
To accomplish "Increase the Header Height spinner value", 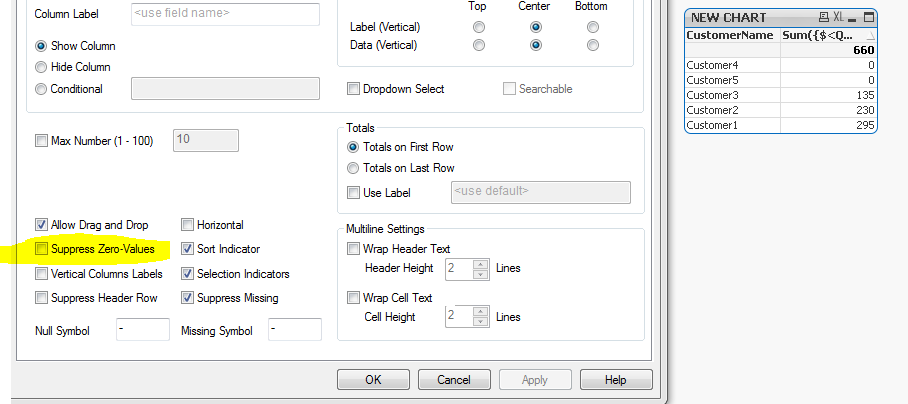I will coord(481,263).
